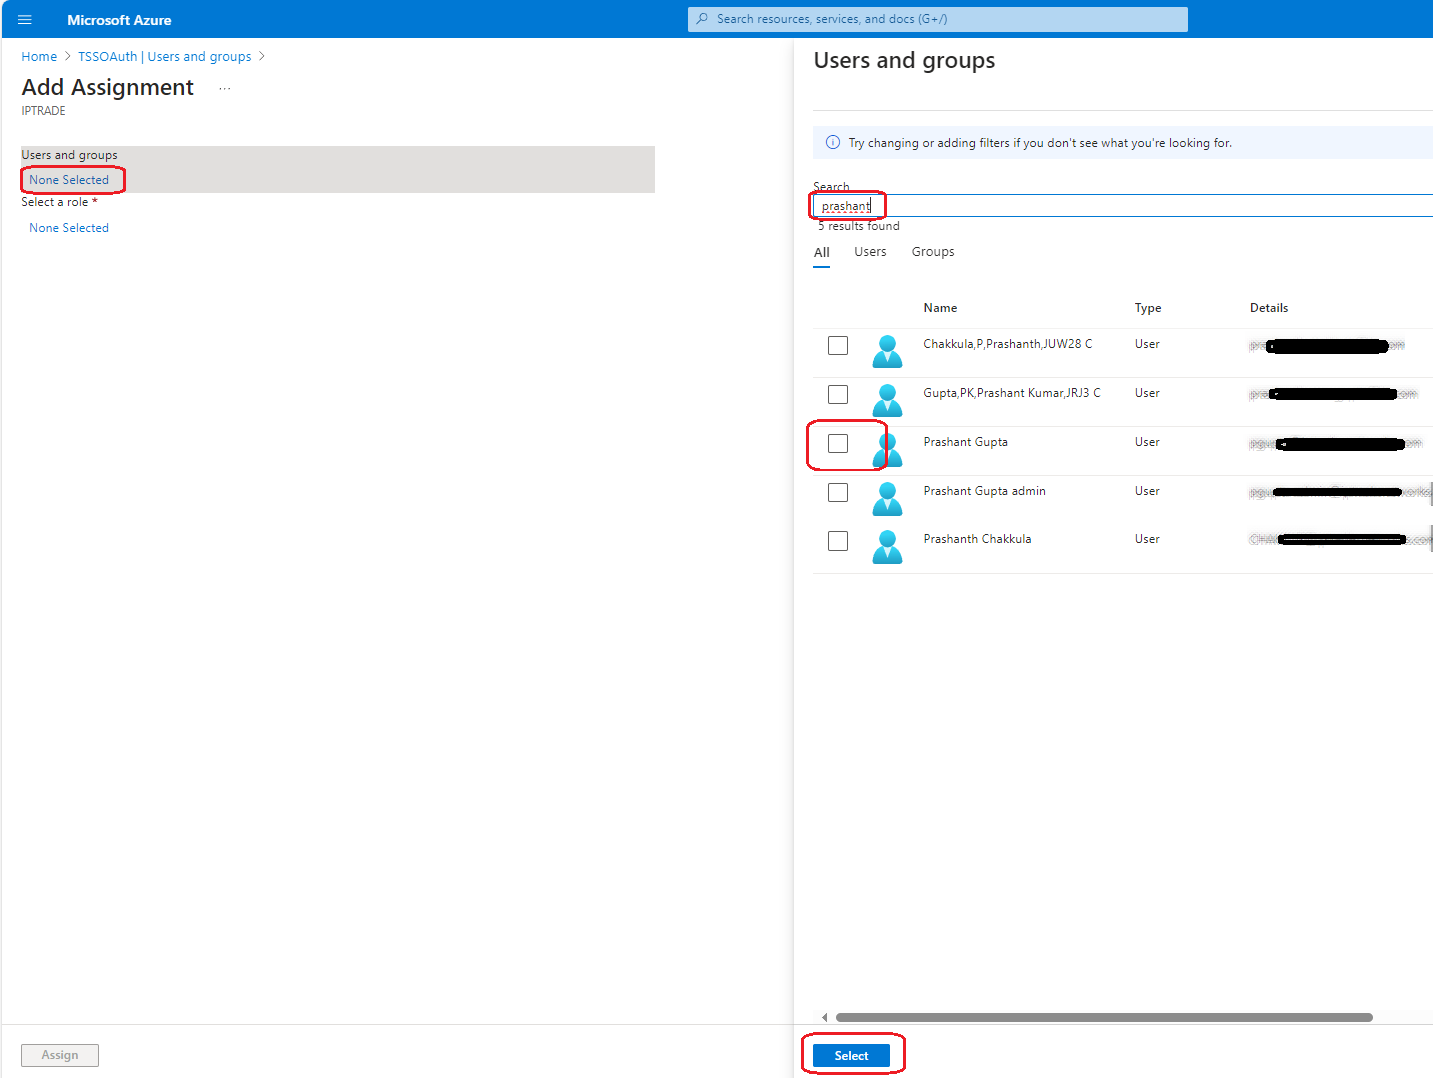
Task: Open the ellipsis menu next to Add Assignment
Action: [x=225, y=89]
